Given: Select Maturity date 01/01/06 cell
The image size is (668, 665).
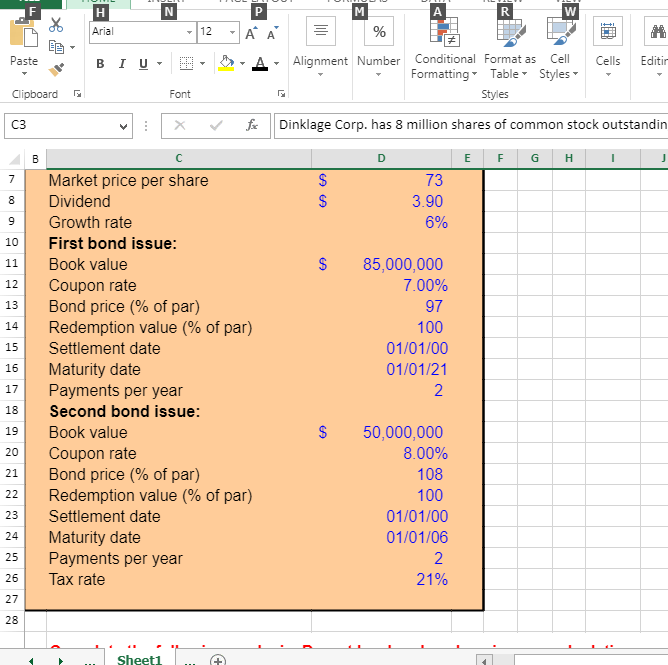Looking at the screenshot, I should (x=381, y=537).
